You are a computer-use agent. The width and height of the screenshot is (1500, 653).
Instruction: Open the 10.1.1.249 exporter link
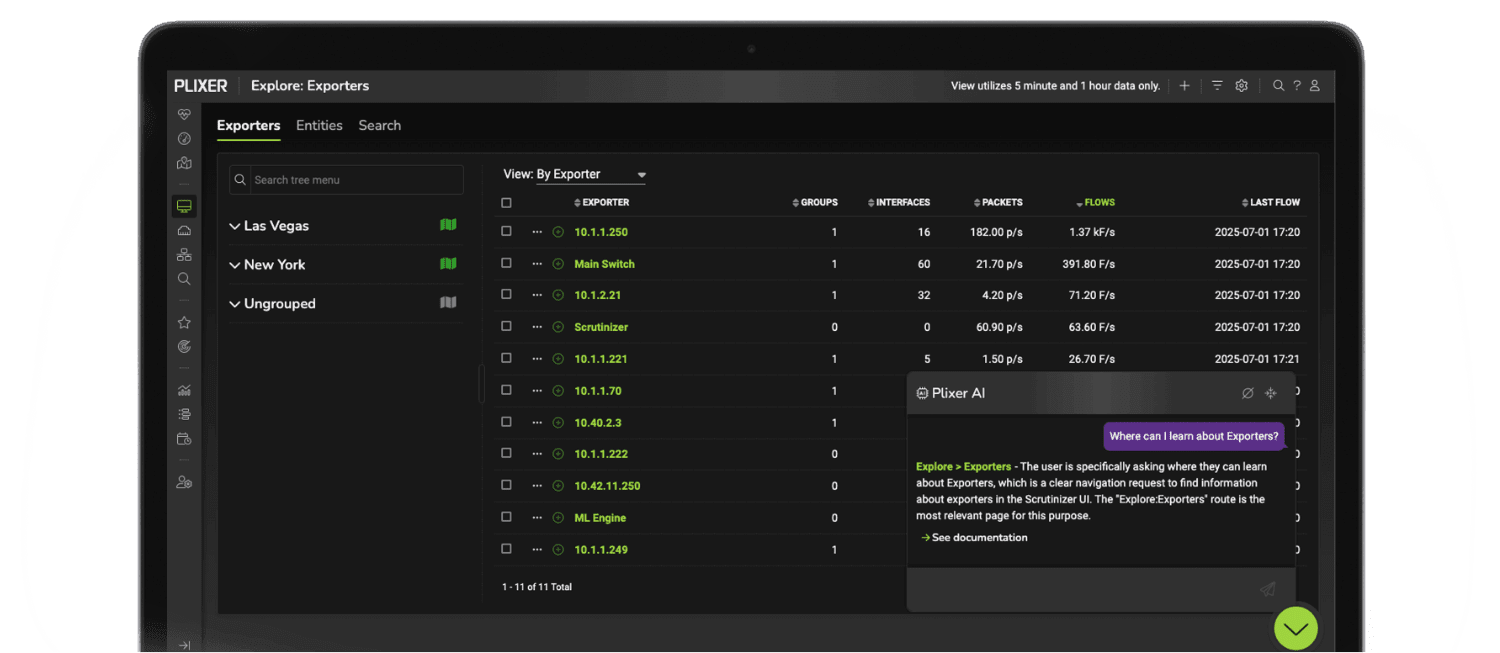(601, 550)
